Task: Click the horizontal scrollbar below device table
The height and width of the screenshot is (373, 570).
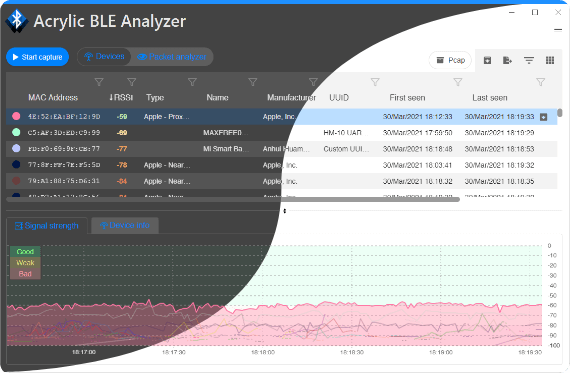Action: click(x=233, y=199)
